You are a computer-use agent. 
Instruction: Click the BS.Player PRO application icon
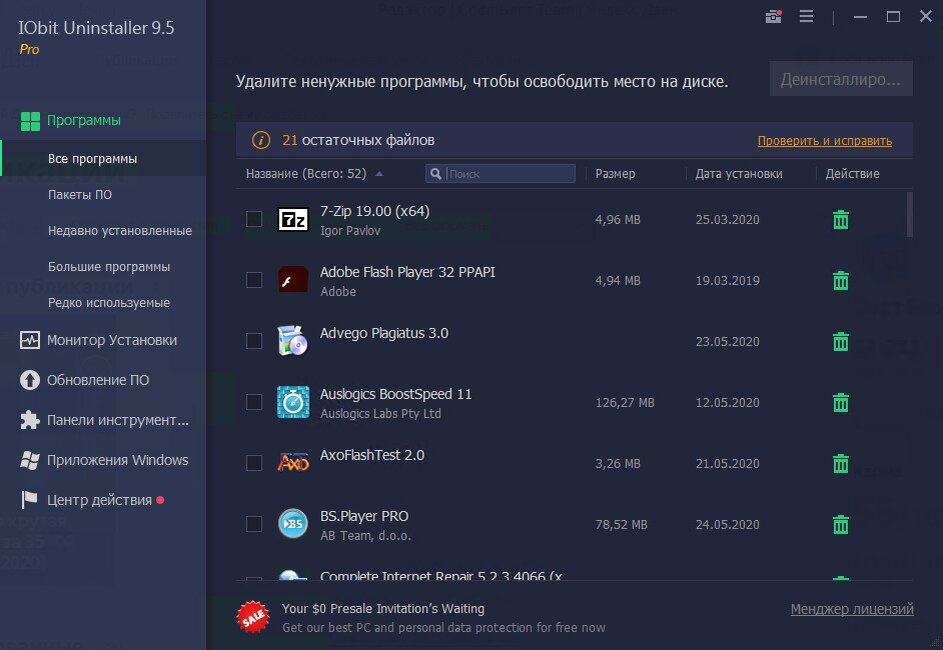tap(293, 524)
